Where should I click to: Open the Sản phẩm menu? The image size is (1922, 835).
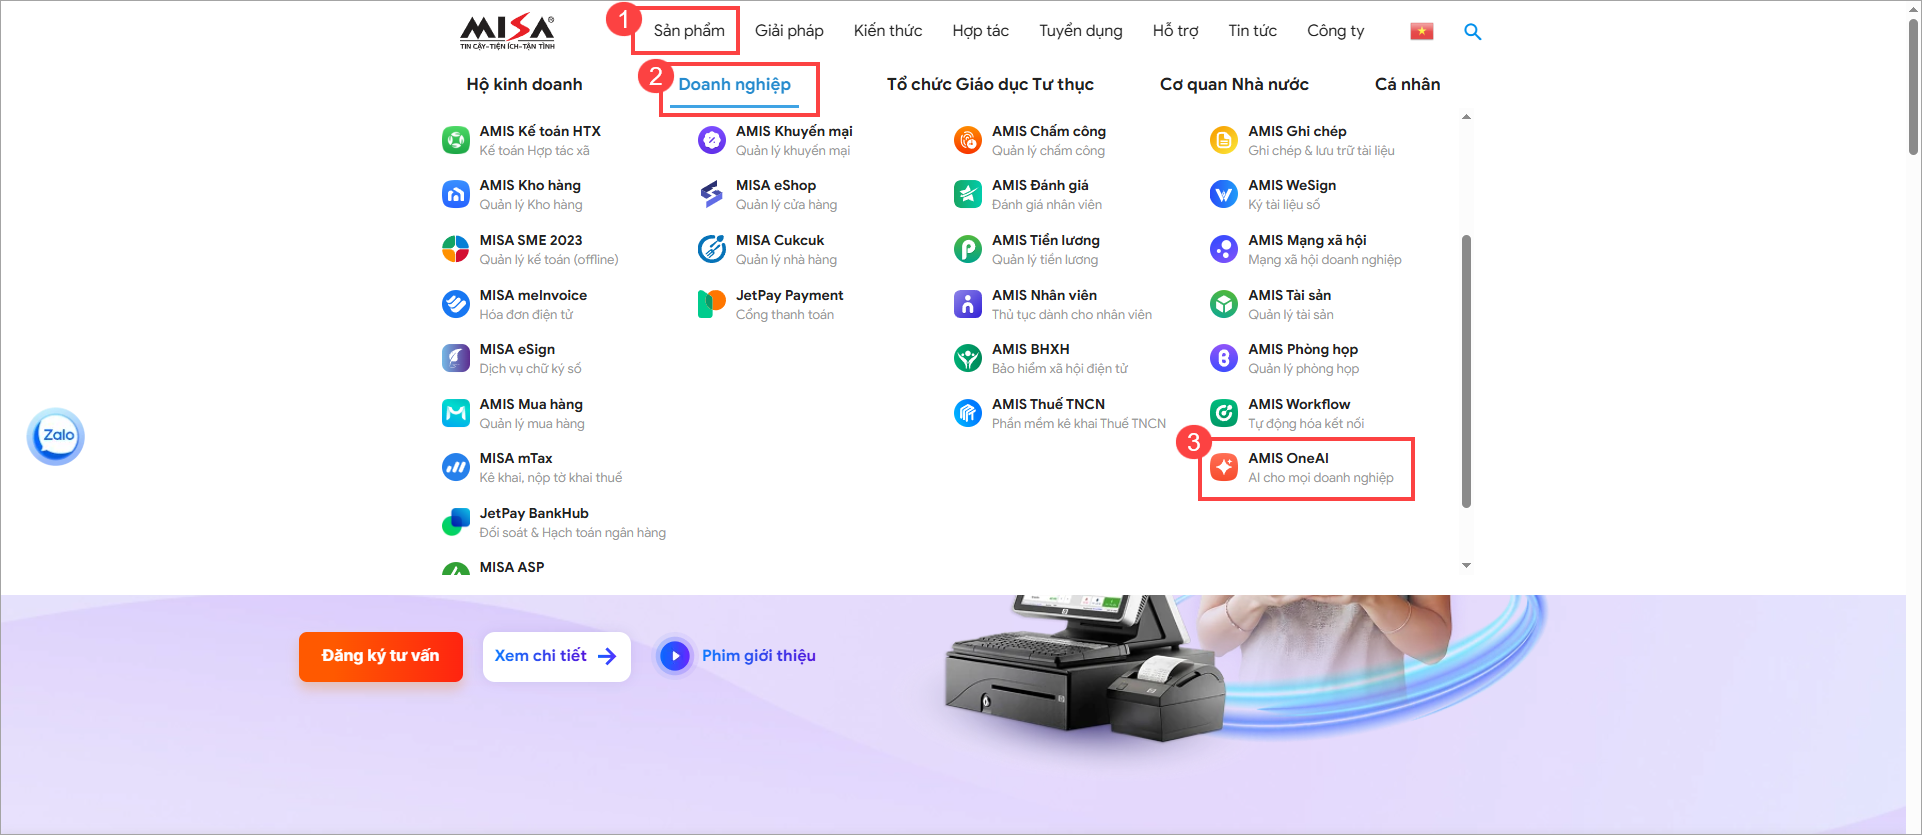(x=689, y=31)
